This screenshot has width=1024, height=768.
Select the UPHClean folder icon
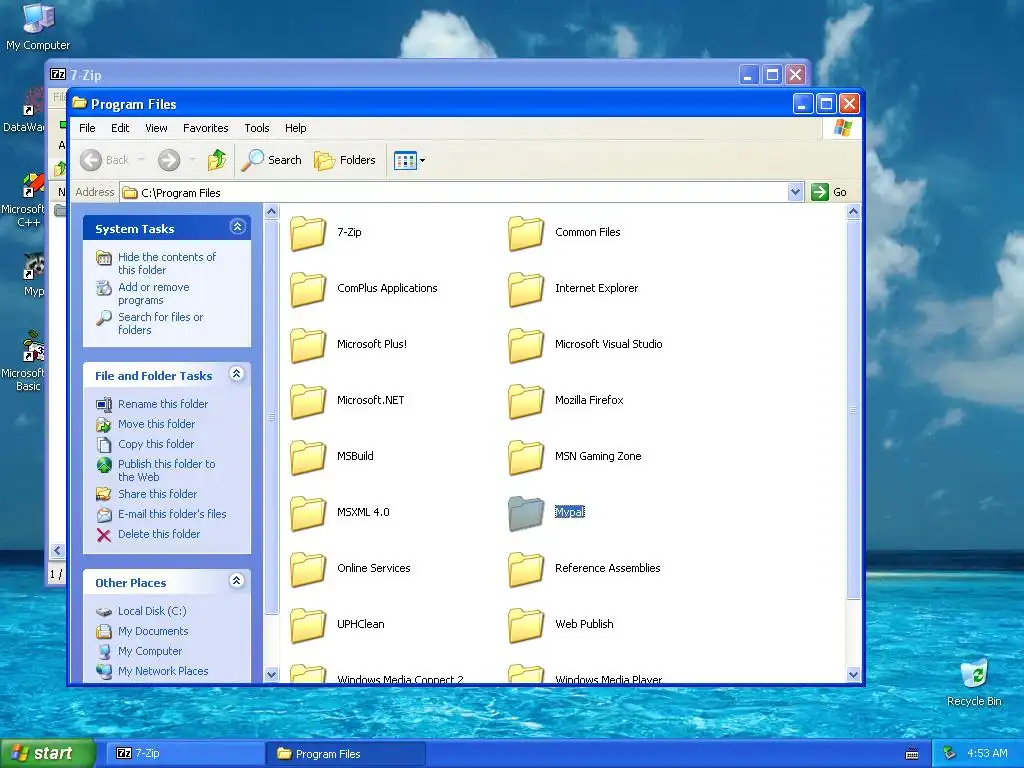[x=308, y=625]
